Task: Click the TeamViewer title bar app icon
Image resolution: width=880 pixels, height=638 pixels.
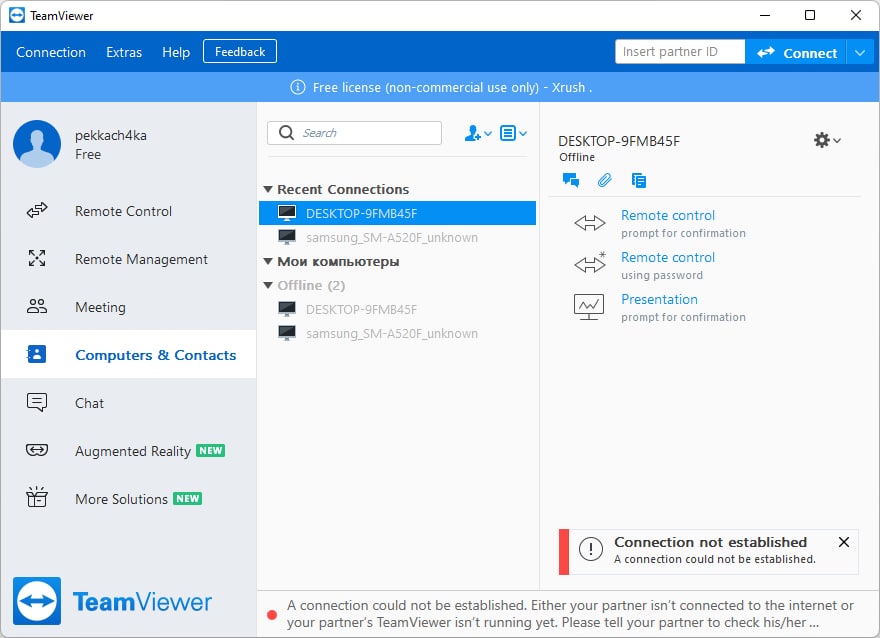Action: [x=17, y=15]
